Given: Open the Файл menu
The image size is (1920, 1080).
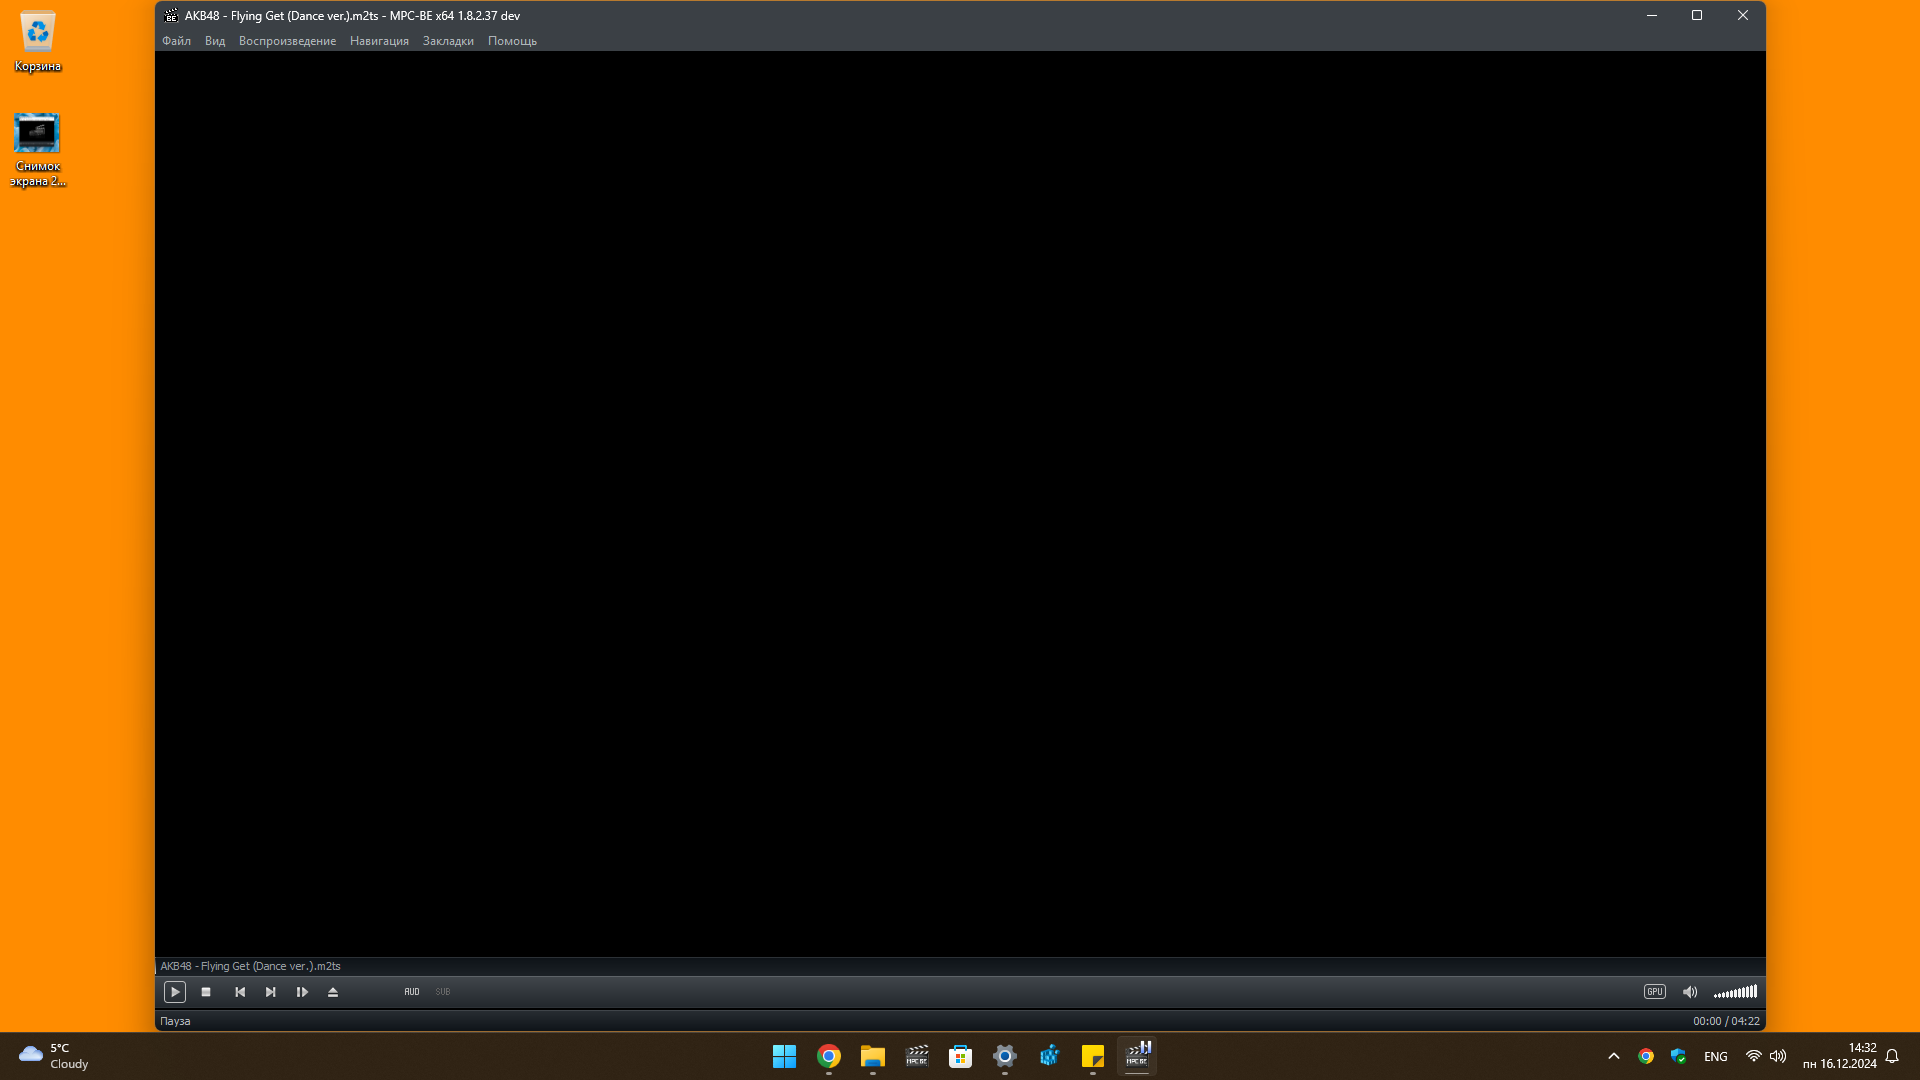Looking at the screenshot, I should click(176, 41).
